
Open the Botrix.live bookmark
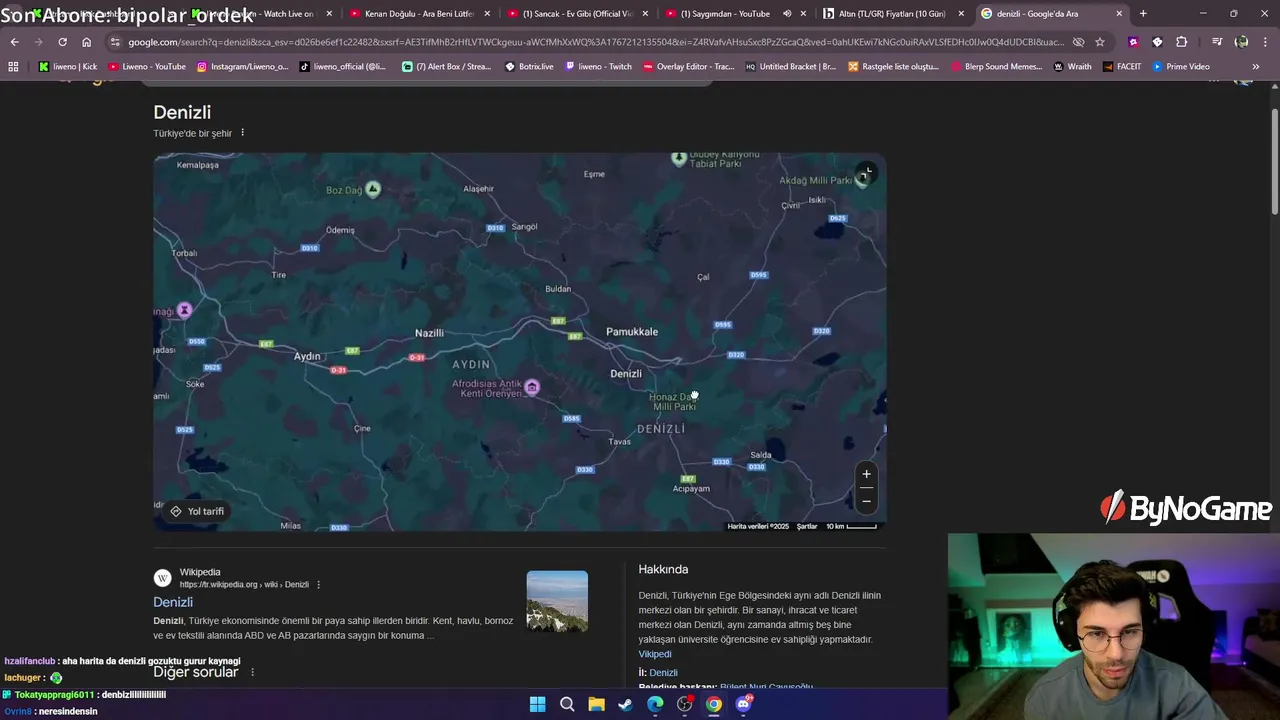click(x=529, y=66)
